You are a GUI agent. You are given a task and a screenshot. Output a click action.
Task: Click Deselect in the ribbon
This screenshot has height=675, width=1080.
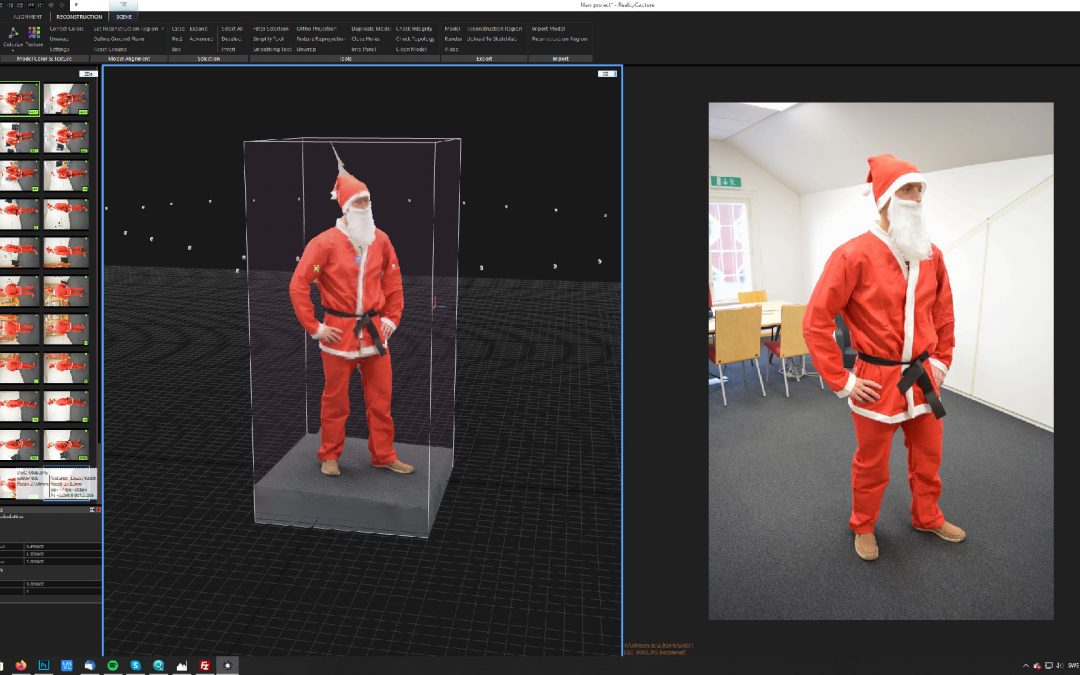231,39
